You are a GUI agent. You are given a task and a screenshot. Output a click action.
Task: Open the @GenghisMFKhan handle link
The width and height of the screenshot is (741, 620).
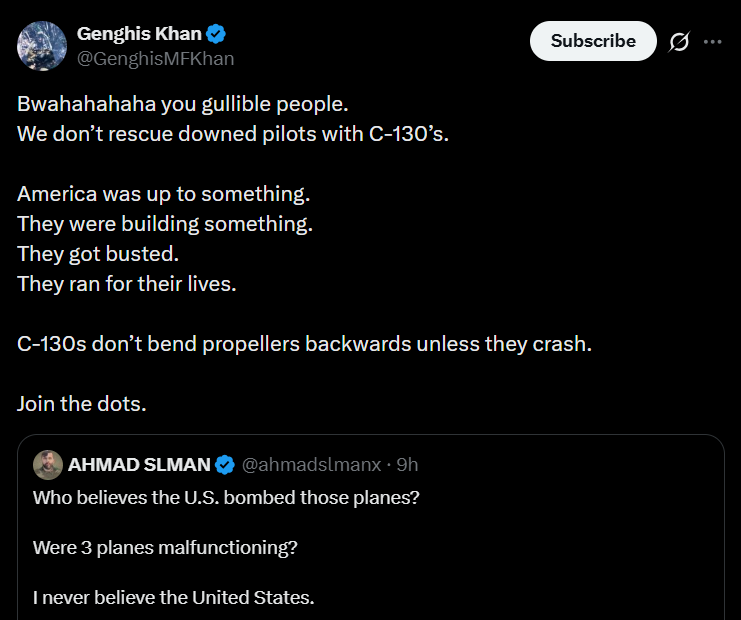tap(155, 59)
